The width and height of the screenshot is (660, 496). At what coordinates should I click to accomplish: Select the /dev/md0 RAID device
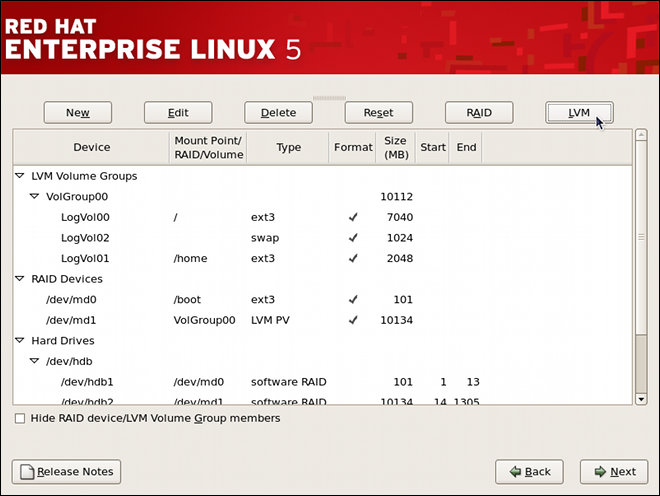(x=323, y=300)
